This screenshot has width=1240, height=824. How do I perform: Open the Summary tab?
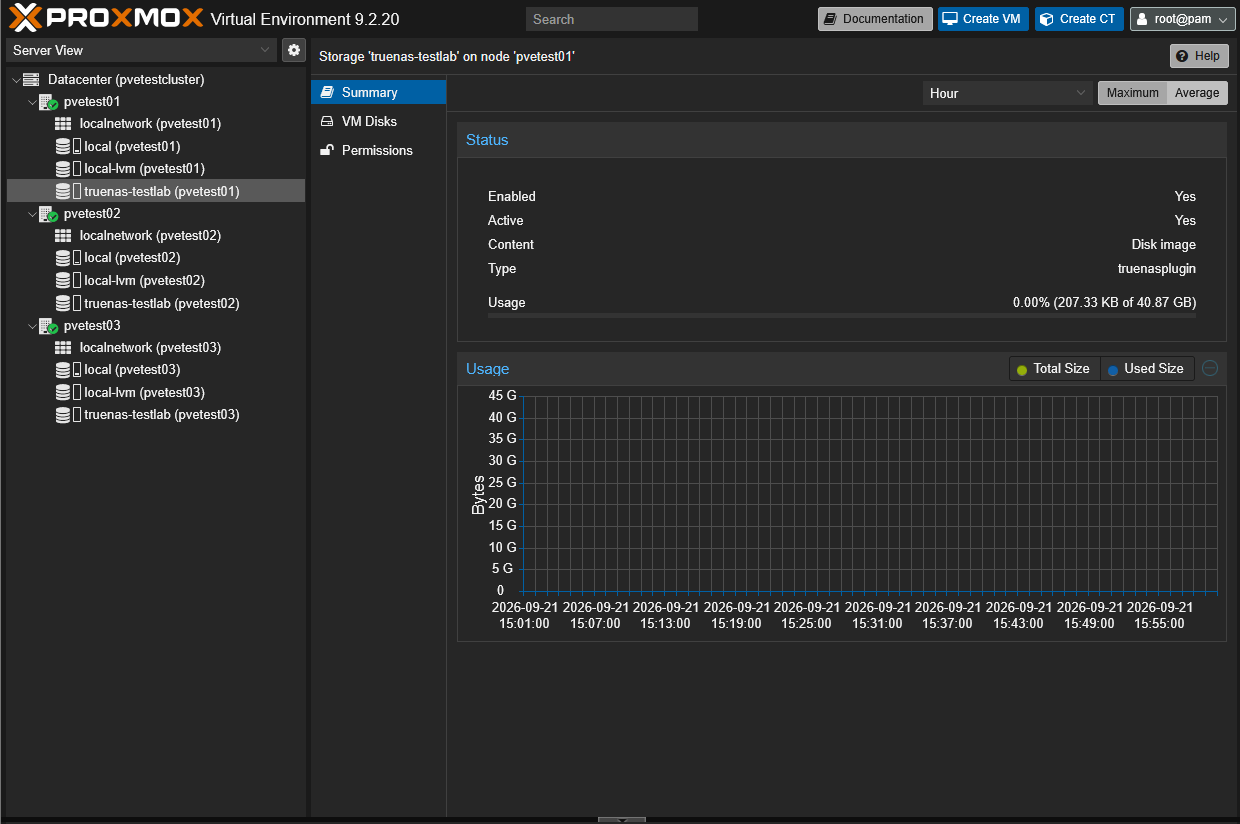(378, 92)
